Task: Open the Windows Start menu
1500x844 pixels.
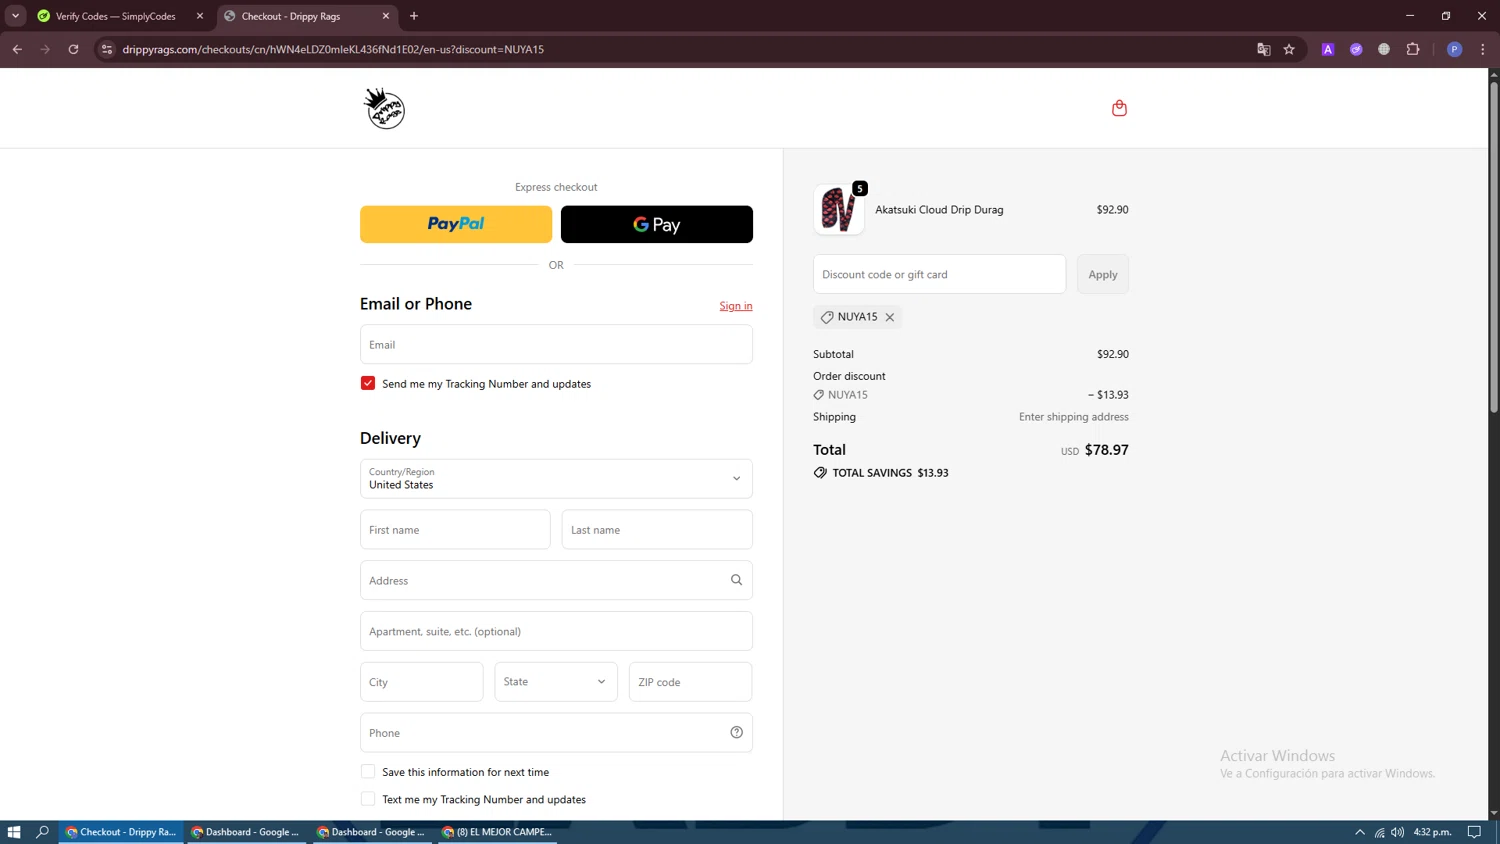Action: [14, 832]
